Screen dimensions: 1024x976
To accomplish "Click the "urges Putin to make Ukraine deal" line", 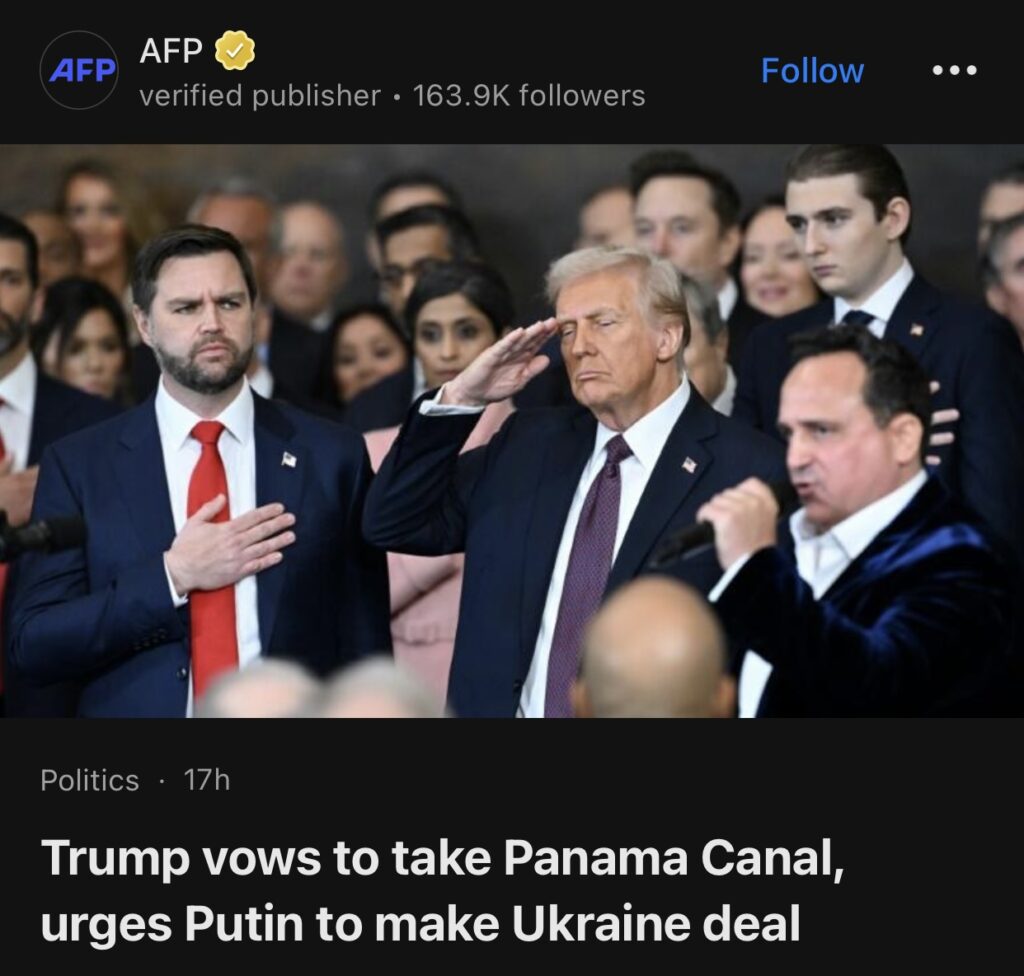I will tap(420, 924).
